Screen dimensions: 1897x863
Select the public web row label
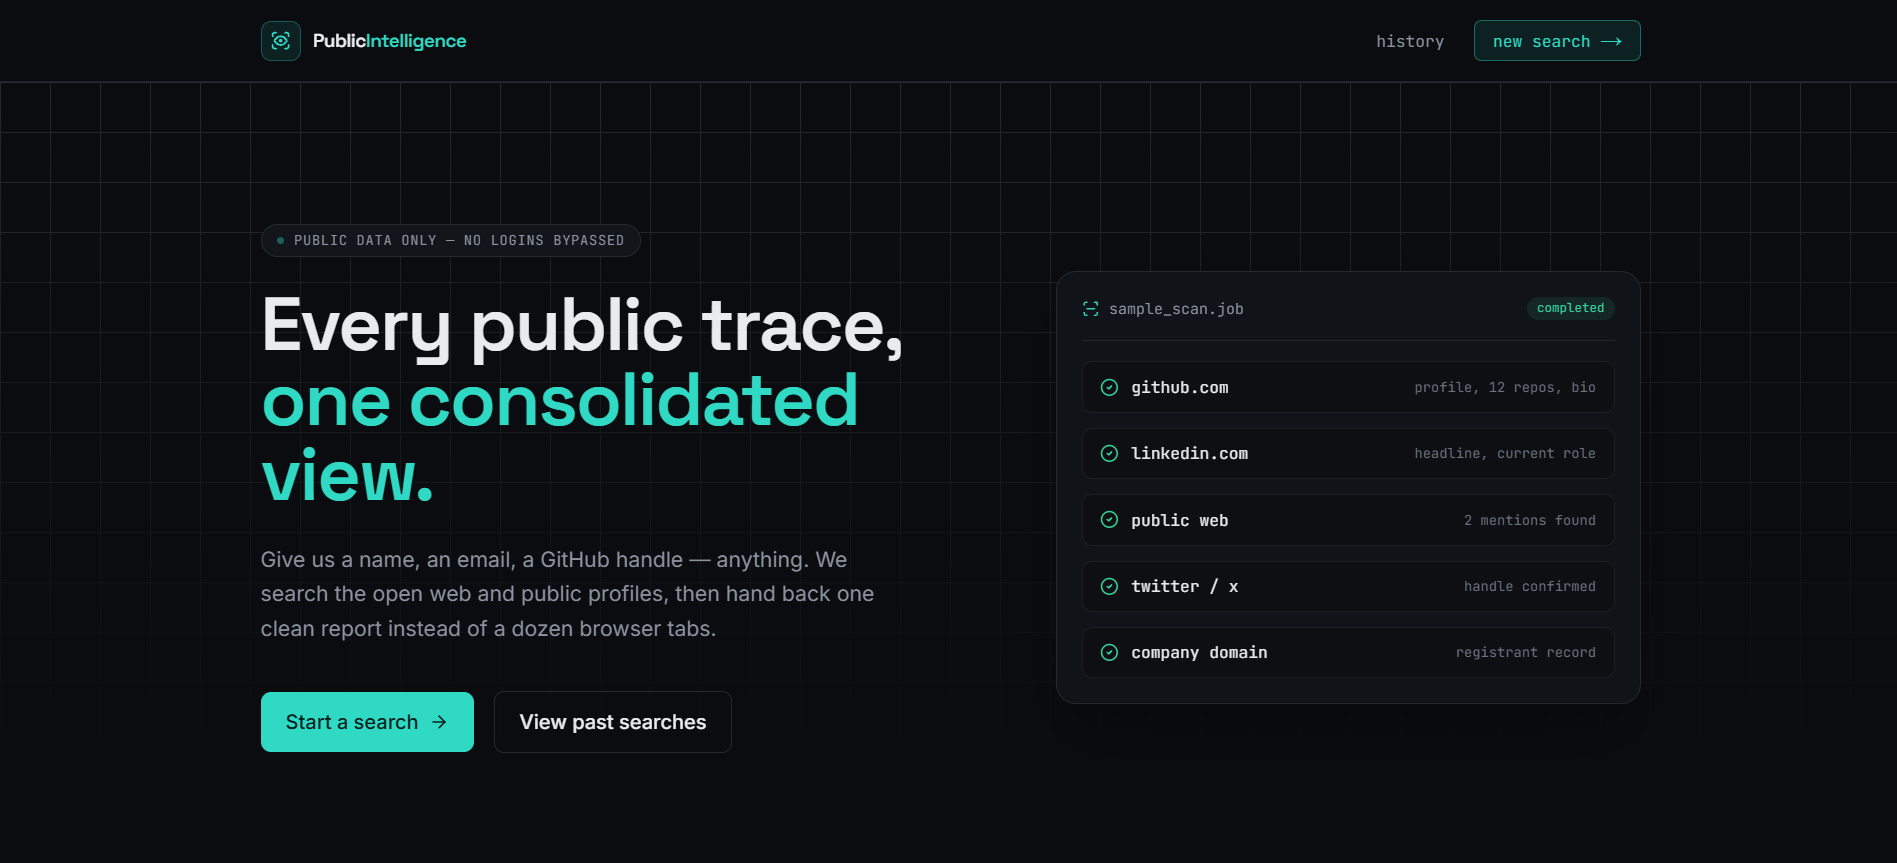coord(1180,521)
